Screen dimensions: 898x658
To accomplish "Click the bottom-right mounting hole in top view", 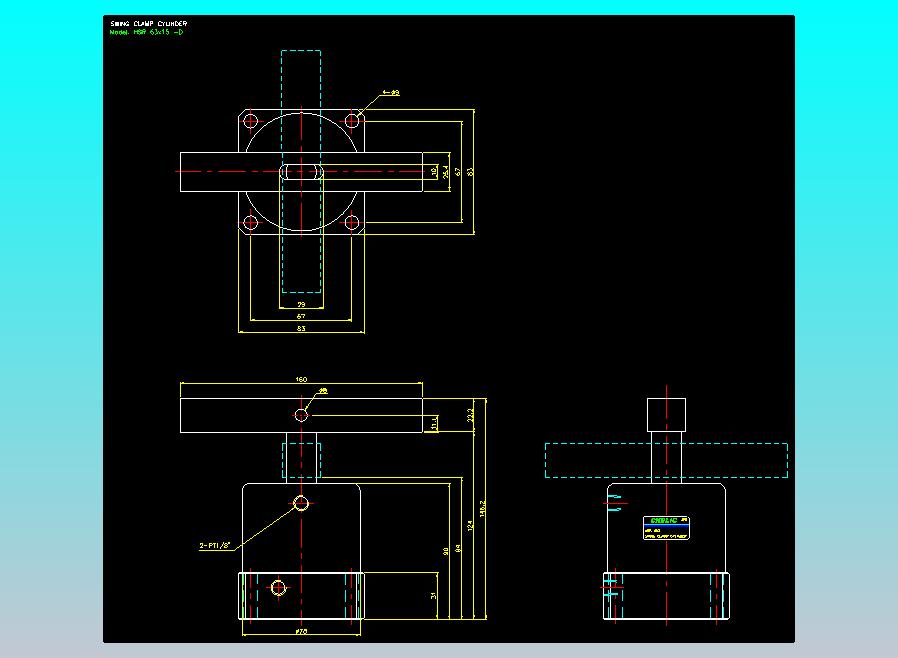I will (352, 222).
